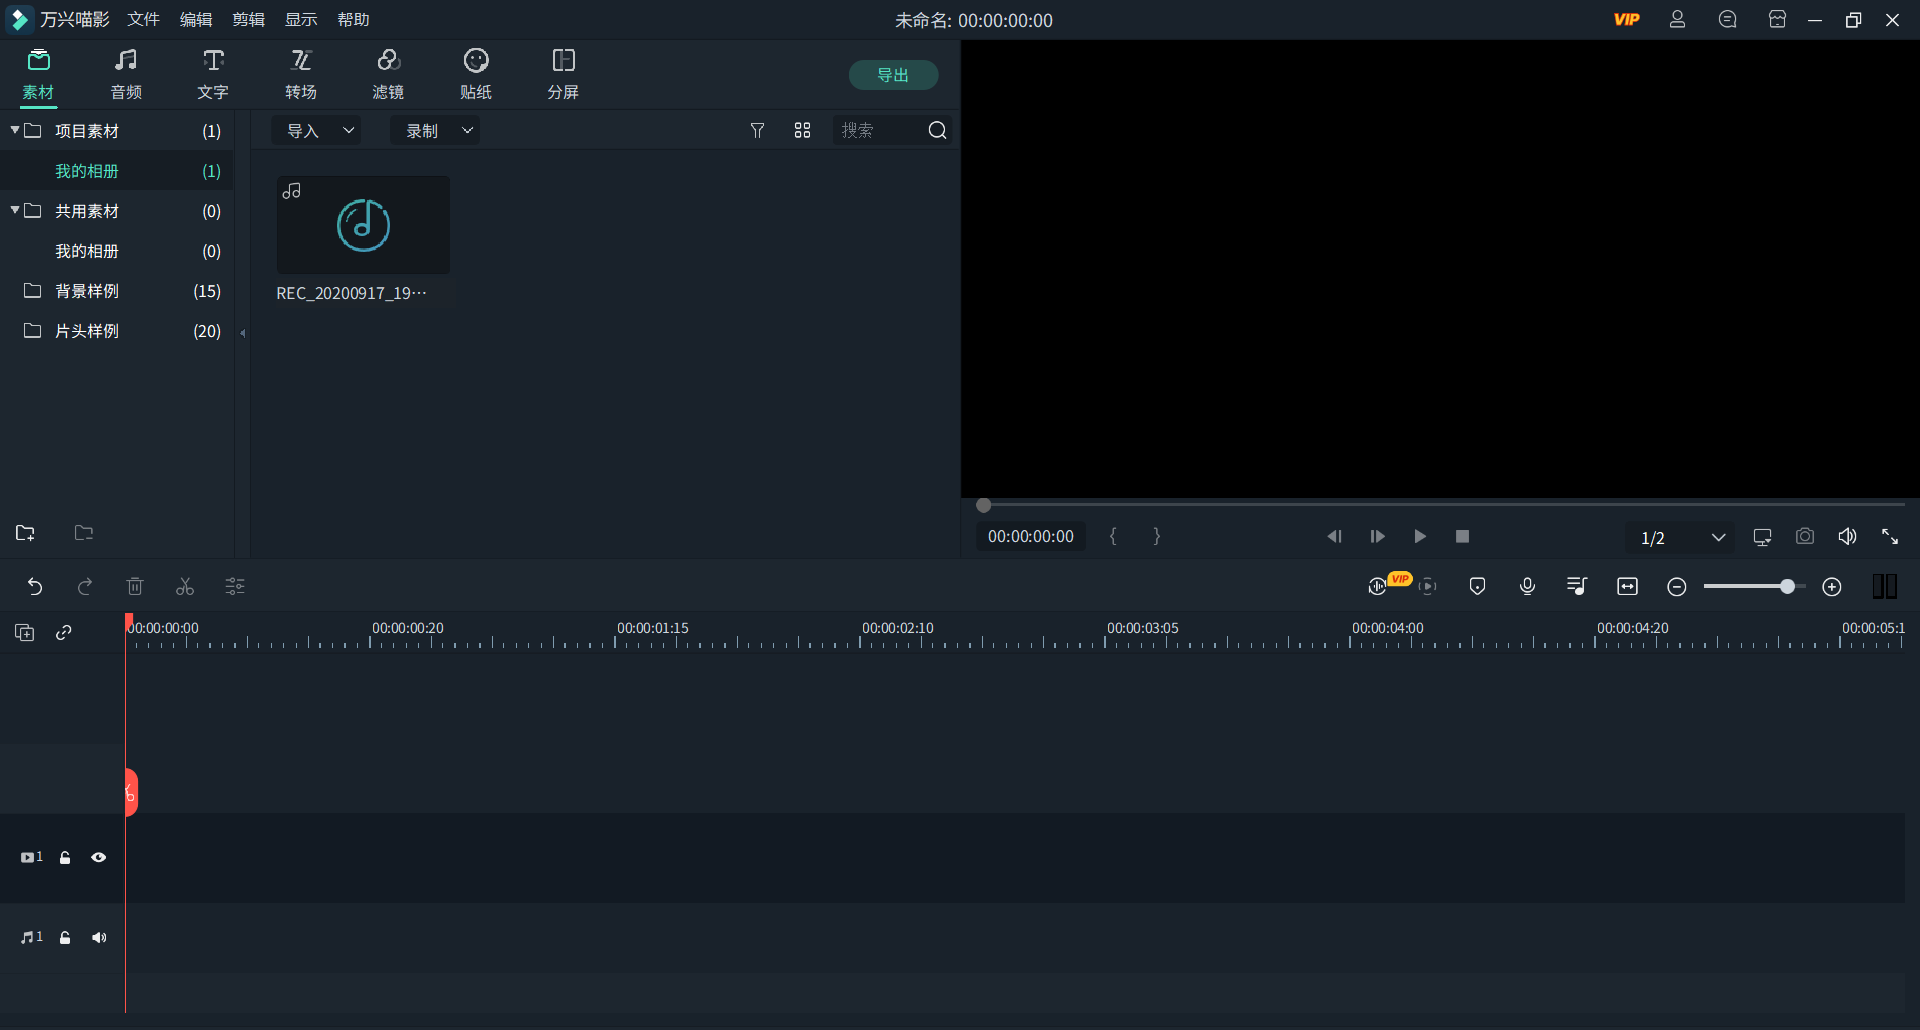Switch media view with the grid icon
The height and width of the screenshot is (1030, 1920).
[x=802, y=131]
